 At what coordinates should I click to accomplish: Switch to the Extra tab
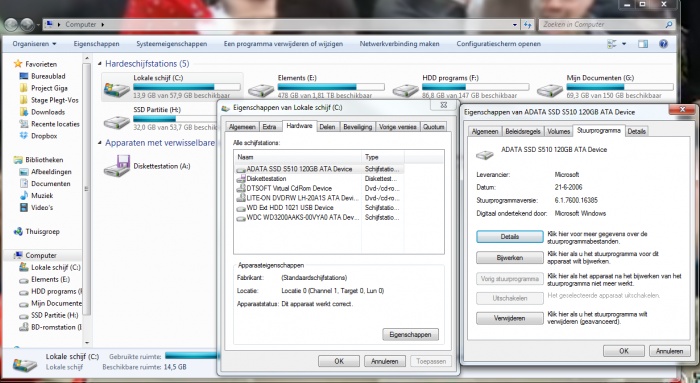click(269, 127)
